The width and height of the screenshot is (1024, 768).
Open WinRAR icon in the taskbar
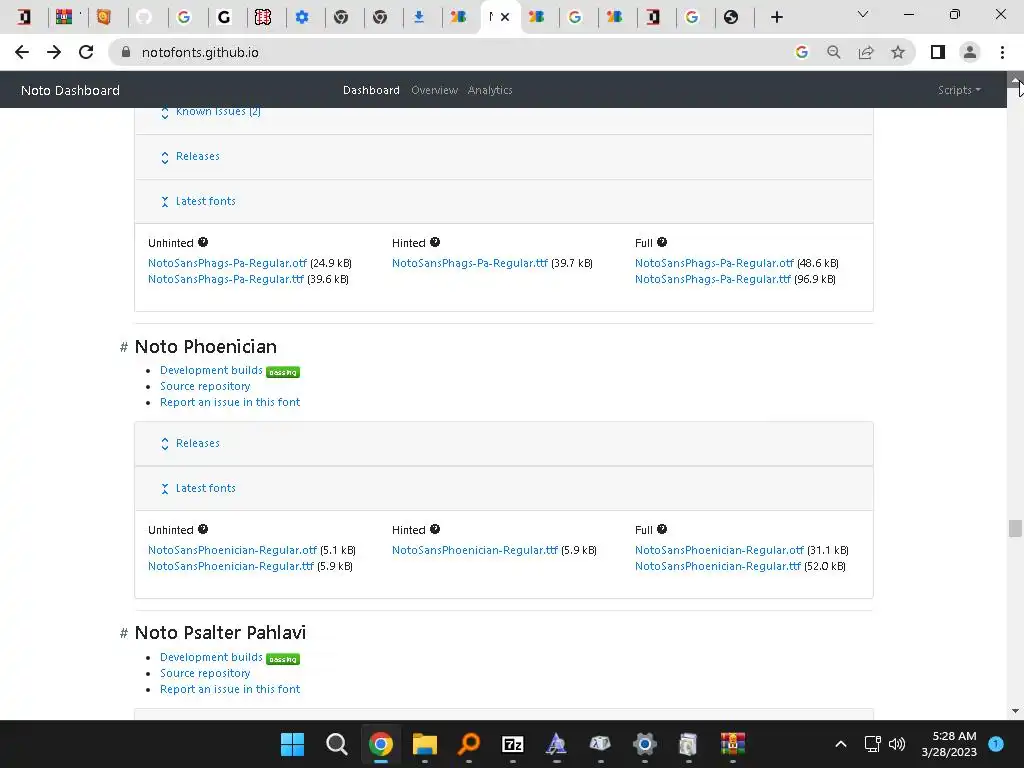(733, 744)
